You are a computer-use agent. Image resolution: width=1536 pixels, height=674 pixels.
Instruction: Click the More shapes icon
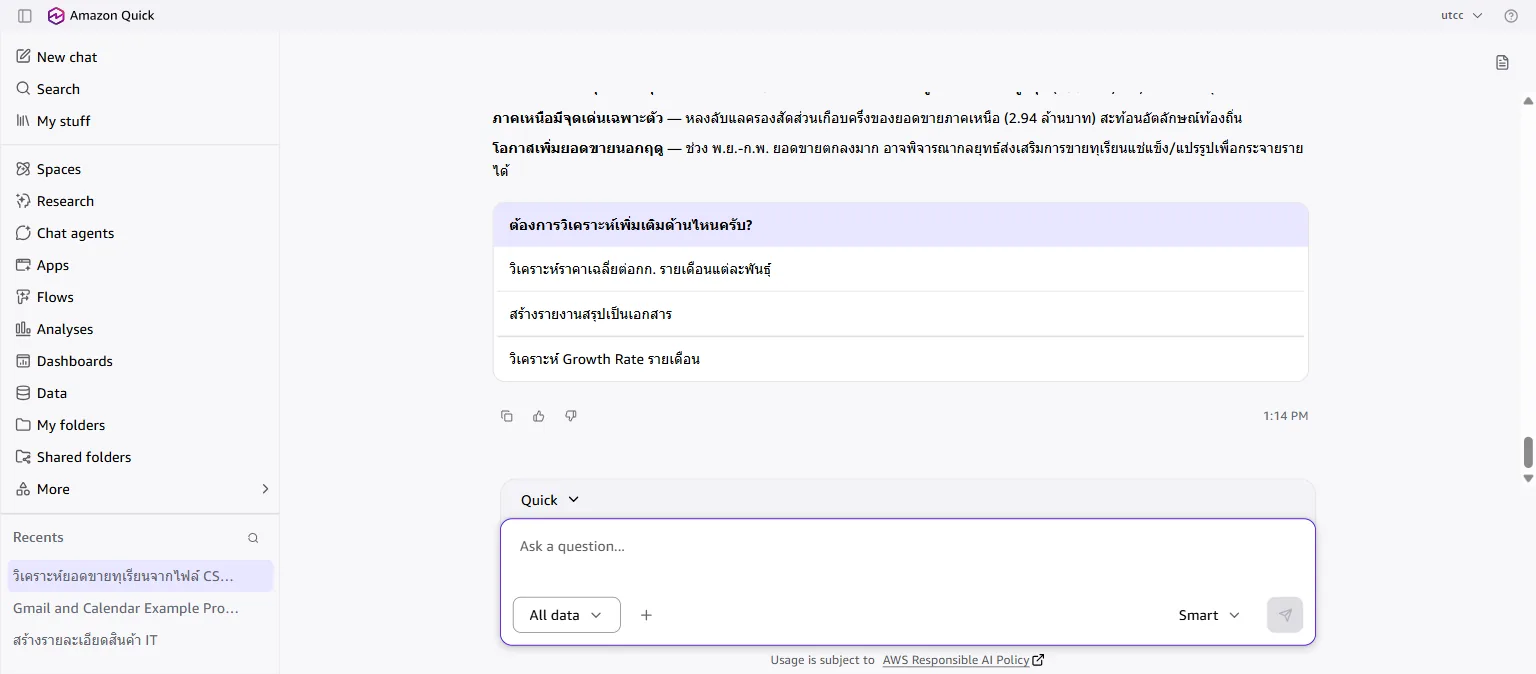(23, 489)
